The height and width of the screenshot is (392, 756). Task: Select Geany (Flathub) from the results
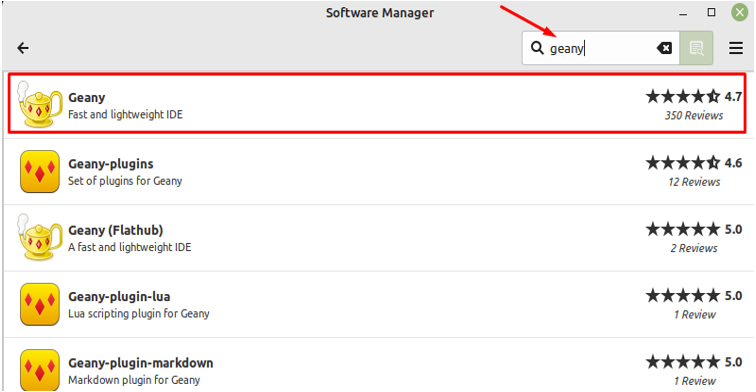point(379,238)
